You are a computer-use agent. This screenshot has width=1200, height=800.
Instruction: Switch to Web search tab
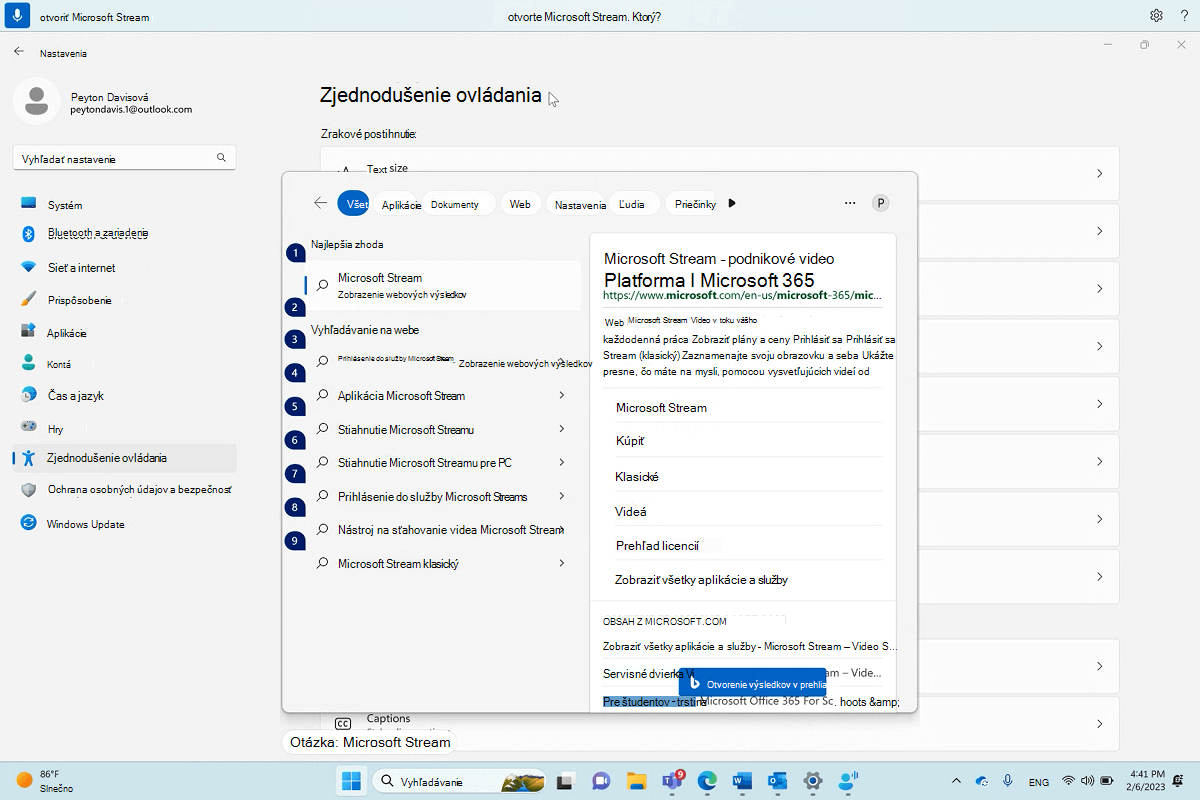(520, 204)
